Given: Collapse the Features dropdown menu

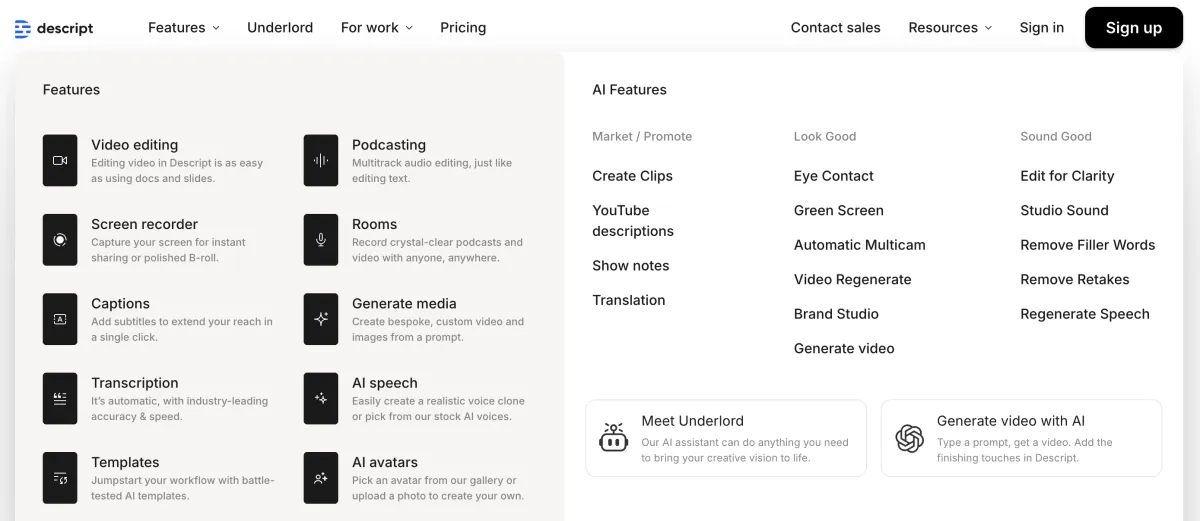Looking at the screenshot, I should coord(184,28).
